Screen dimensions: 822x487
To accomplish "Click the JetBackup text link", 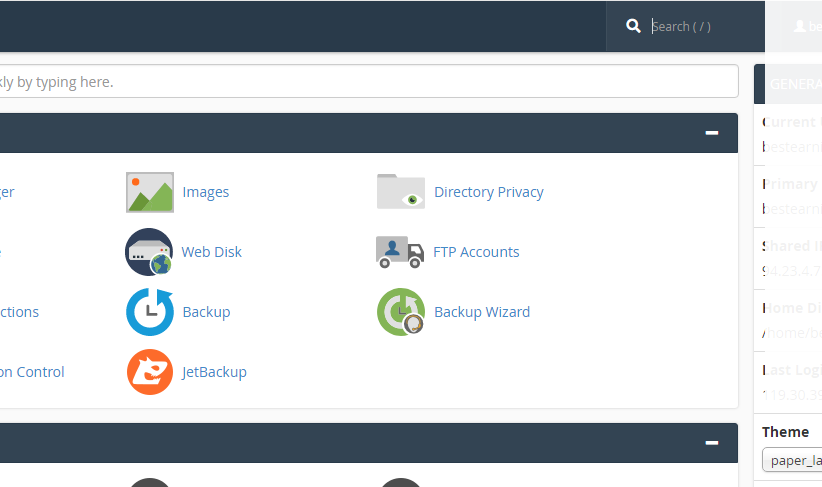I will click(x=214, y=372).
